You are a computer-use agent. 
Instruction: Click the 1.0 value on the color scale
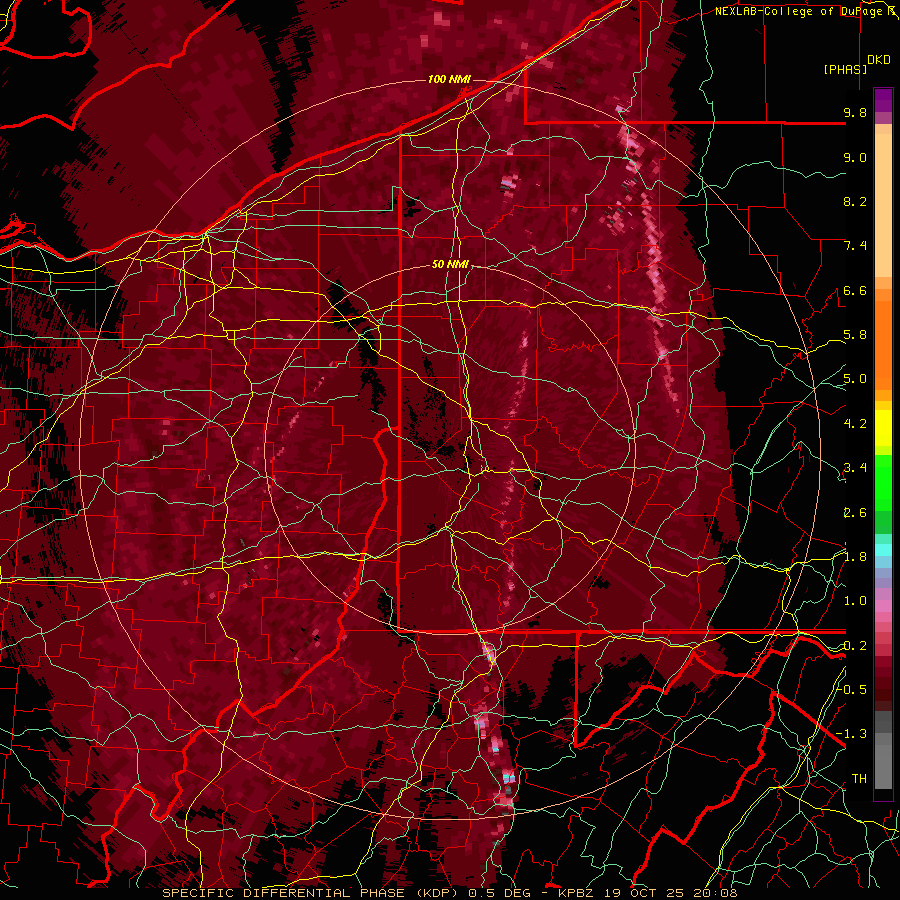[855, 601]
